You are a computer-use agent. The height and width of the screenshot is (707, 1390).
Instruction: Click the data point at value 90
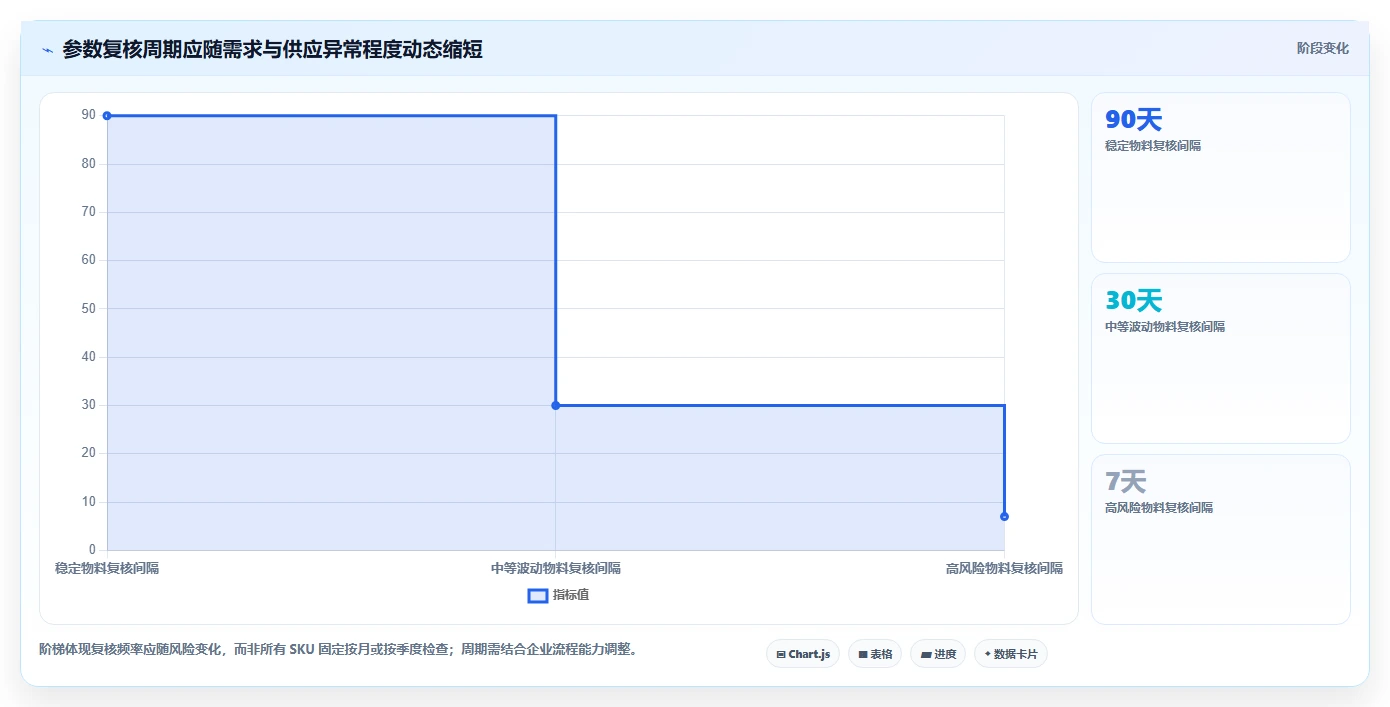click(x=107, y=116)
